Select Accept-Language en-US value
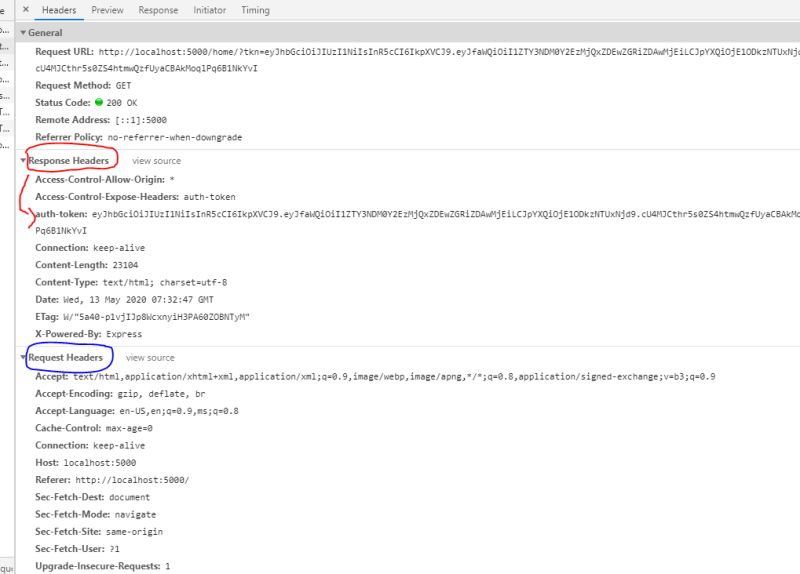800x574 pixels. [179, 411]
